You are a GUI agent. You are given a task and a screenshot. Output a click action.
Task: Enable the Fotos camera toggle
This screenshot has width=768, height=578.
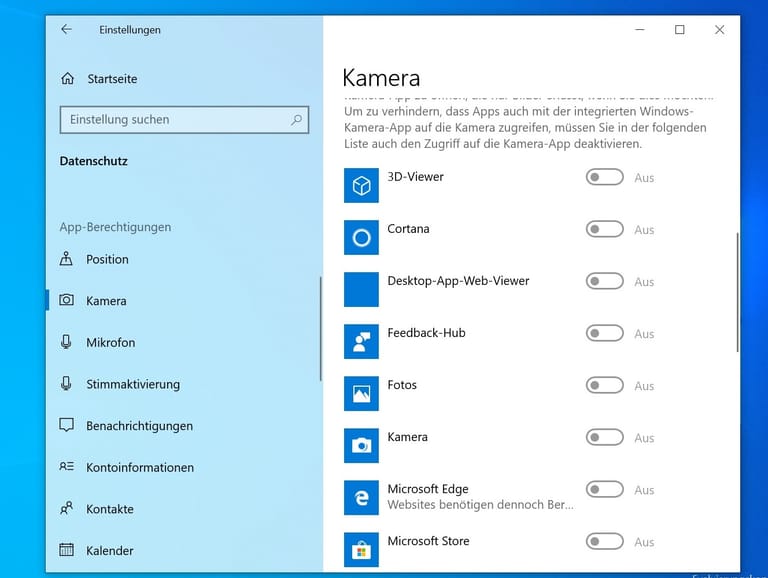tap(604, 385)
